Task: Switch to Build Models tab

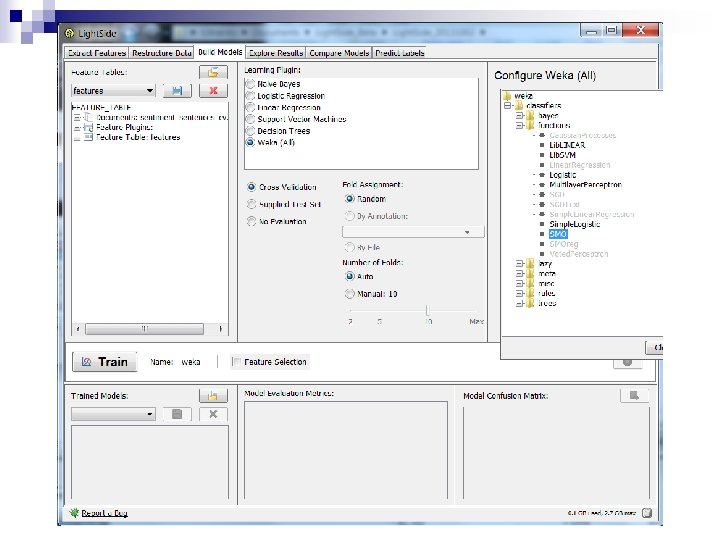Action: (x=220, y=52)
